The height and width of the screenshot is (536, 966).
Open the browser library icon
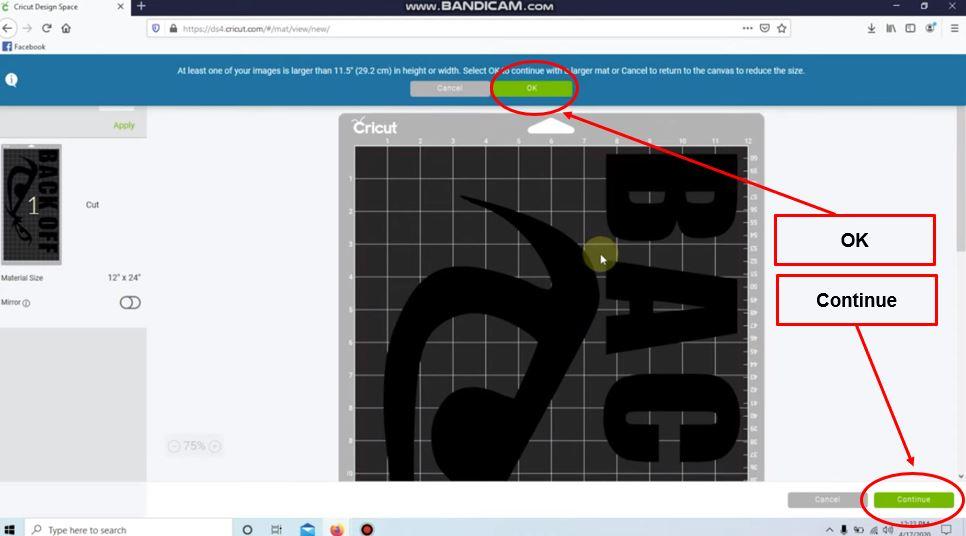click(891, 28)
